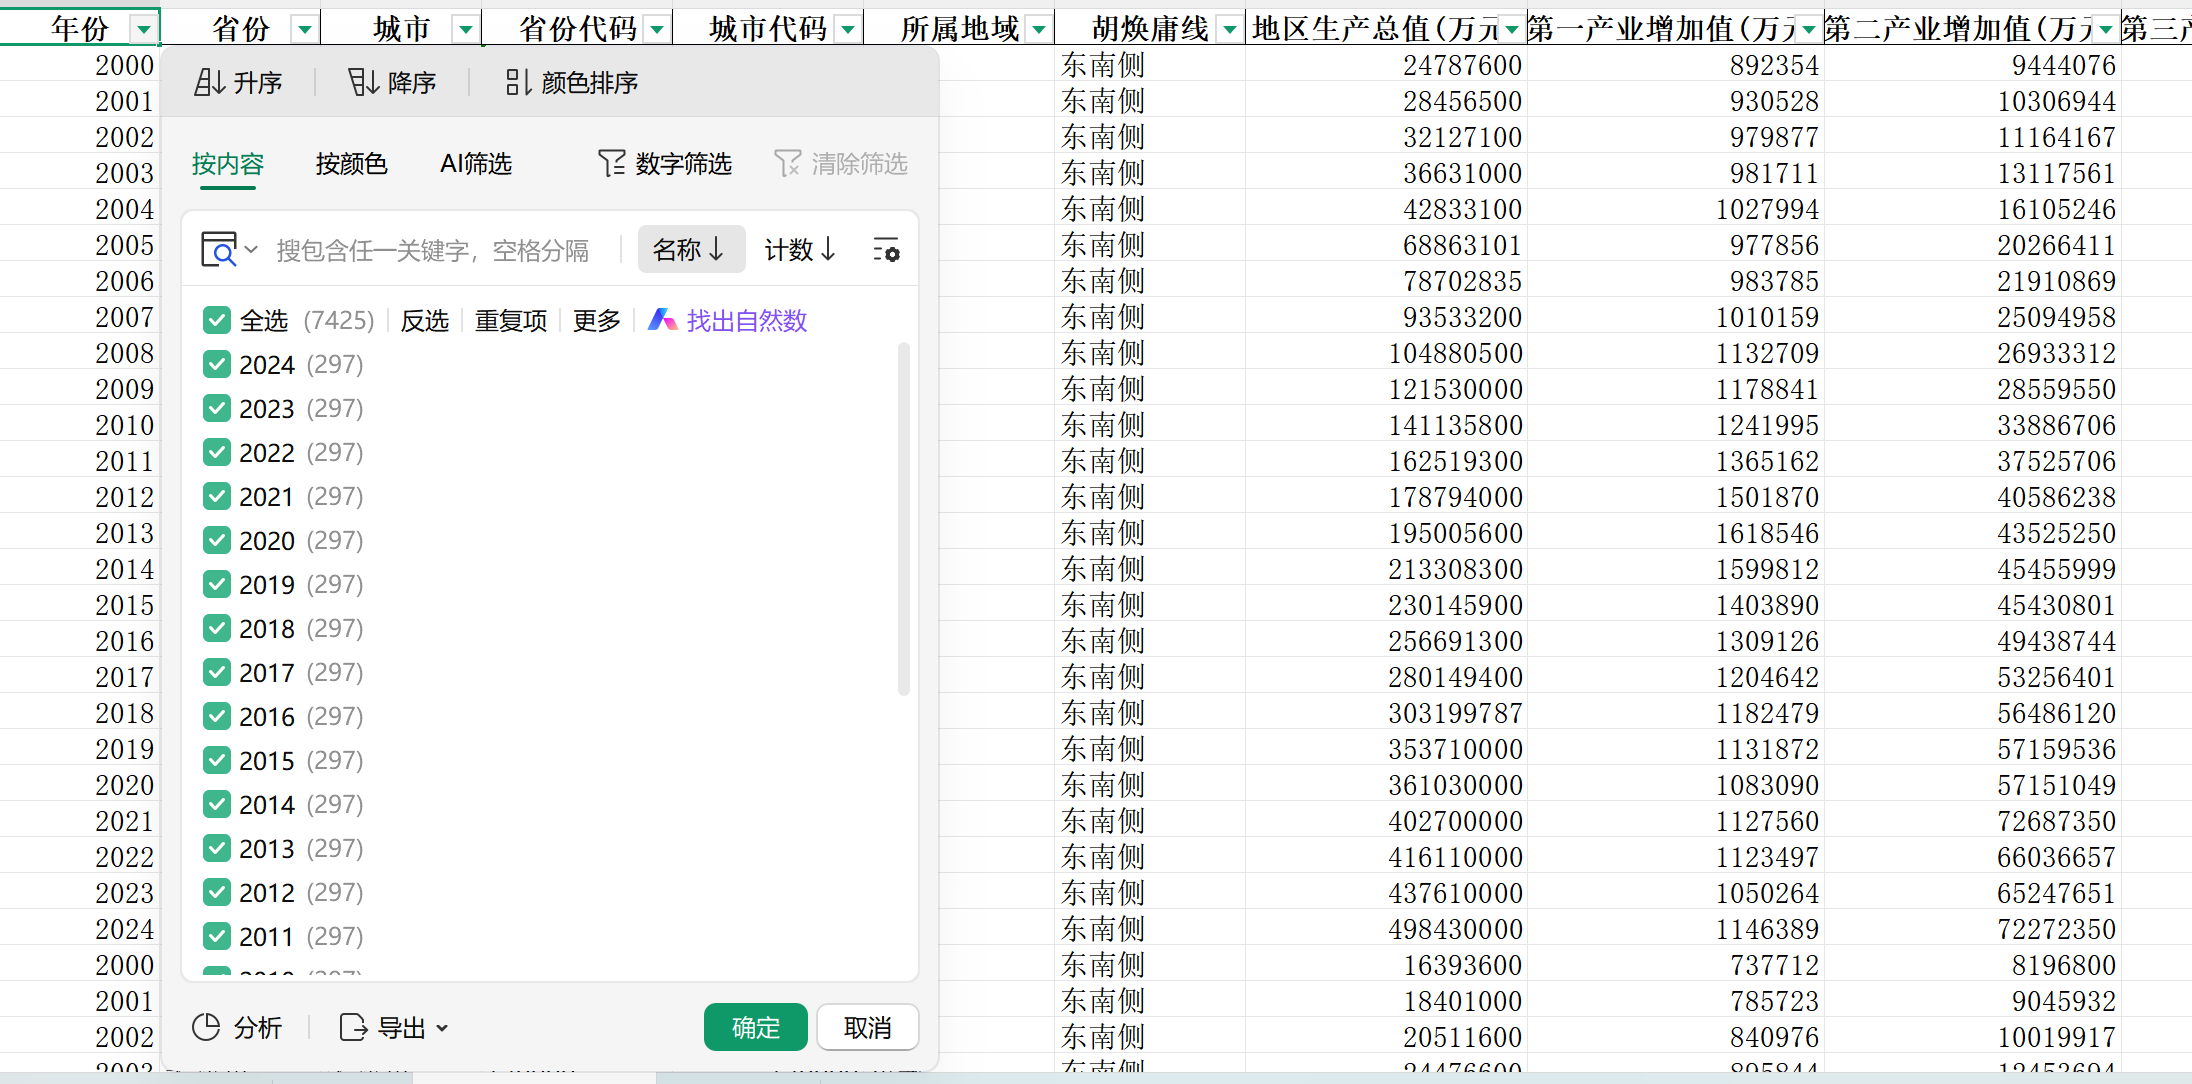Open the 省份 column filter dropdown
Screen dimensions: 2192x1084
point(305,30)
